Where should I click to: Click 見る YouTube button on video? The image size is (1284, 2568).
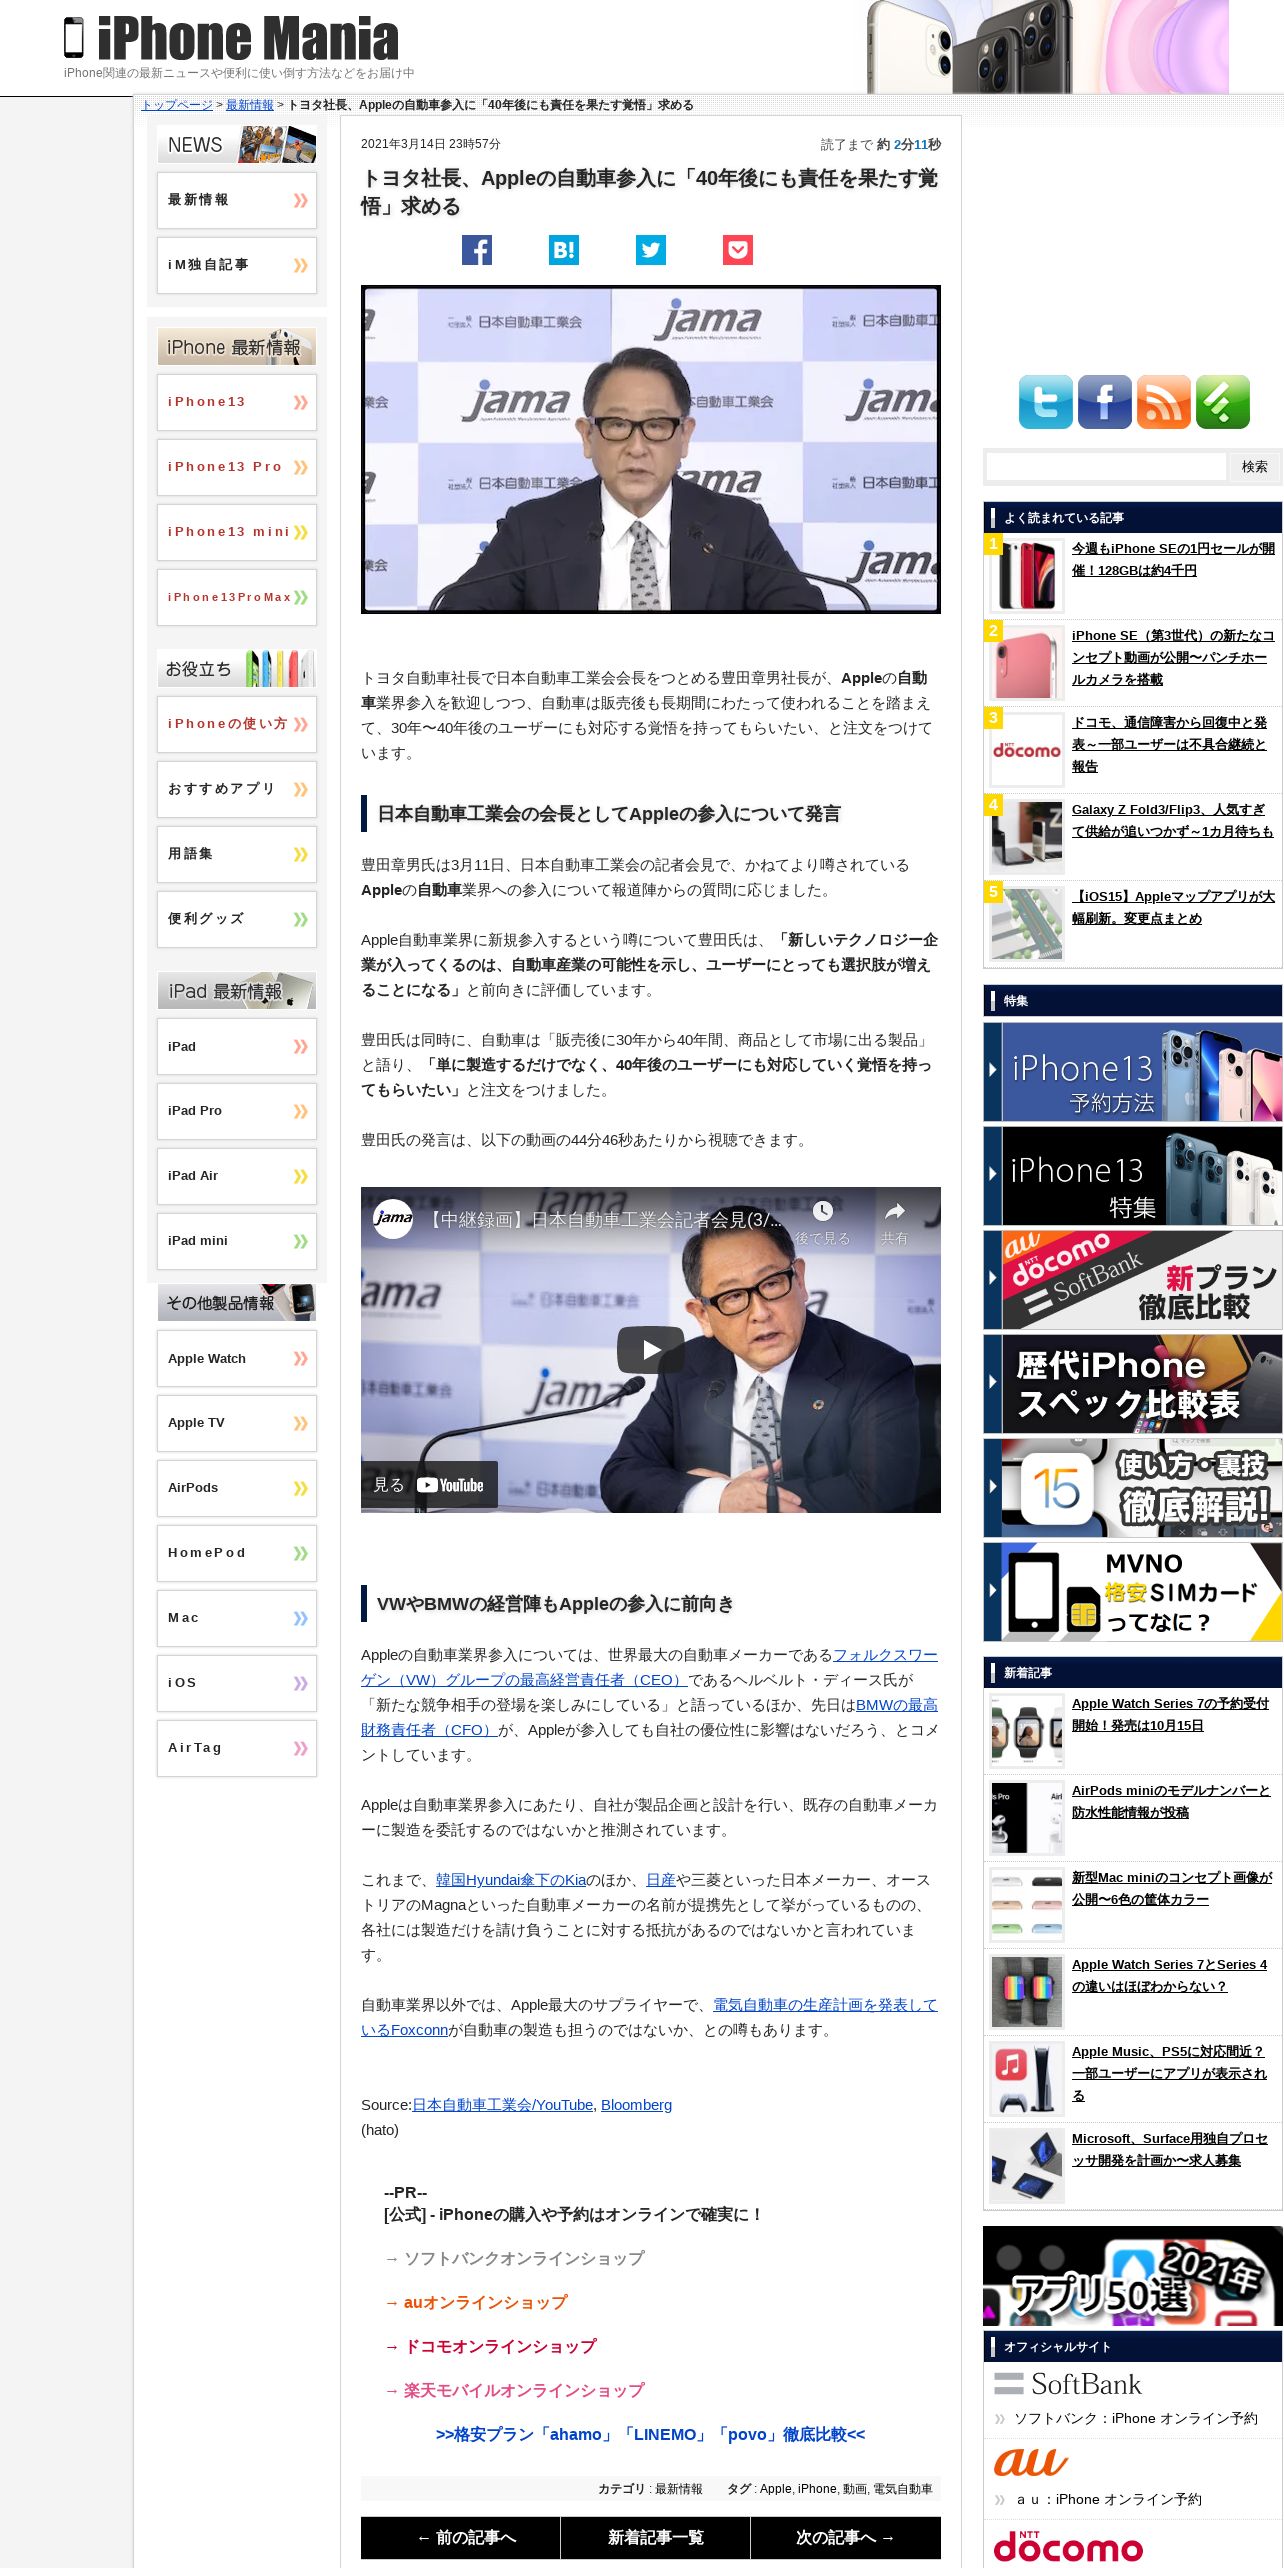pyautogui.click(x=429, y=1485)
